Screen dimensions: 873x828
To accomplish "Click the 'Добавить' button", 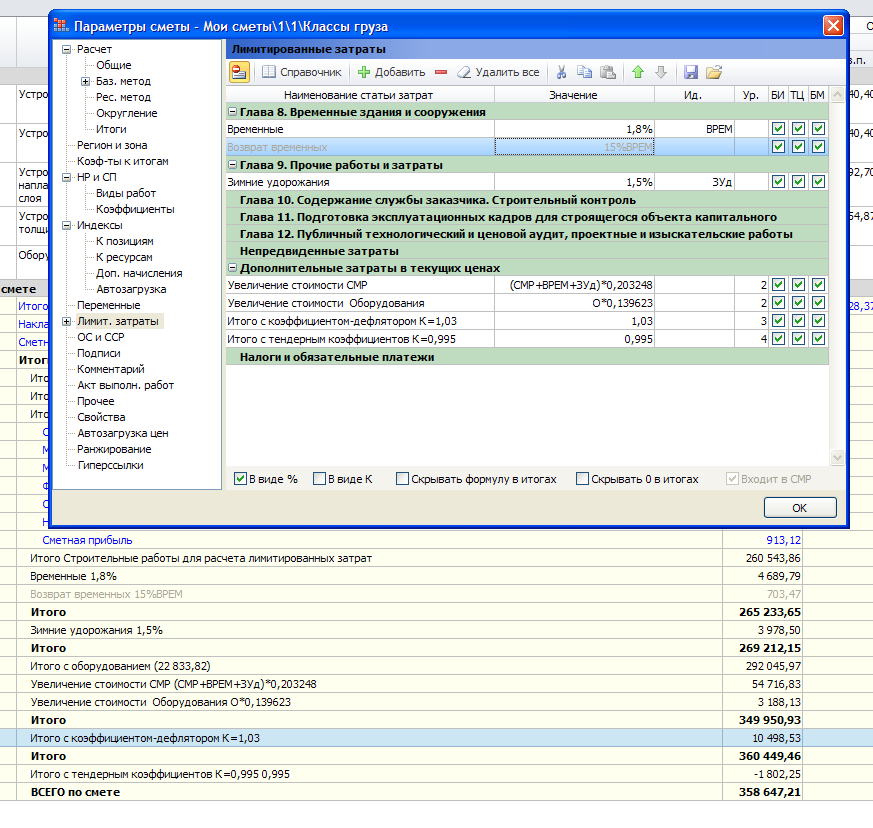I will [x=391, y=72].
